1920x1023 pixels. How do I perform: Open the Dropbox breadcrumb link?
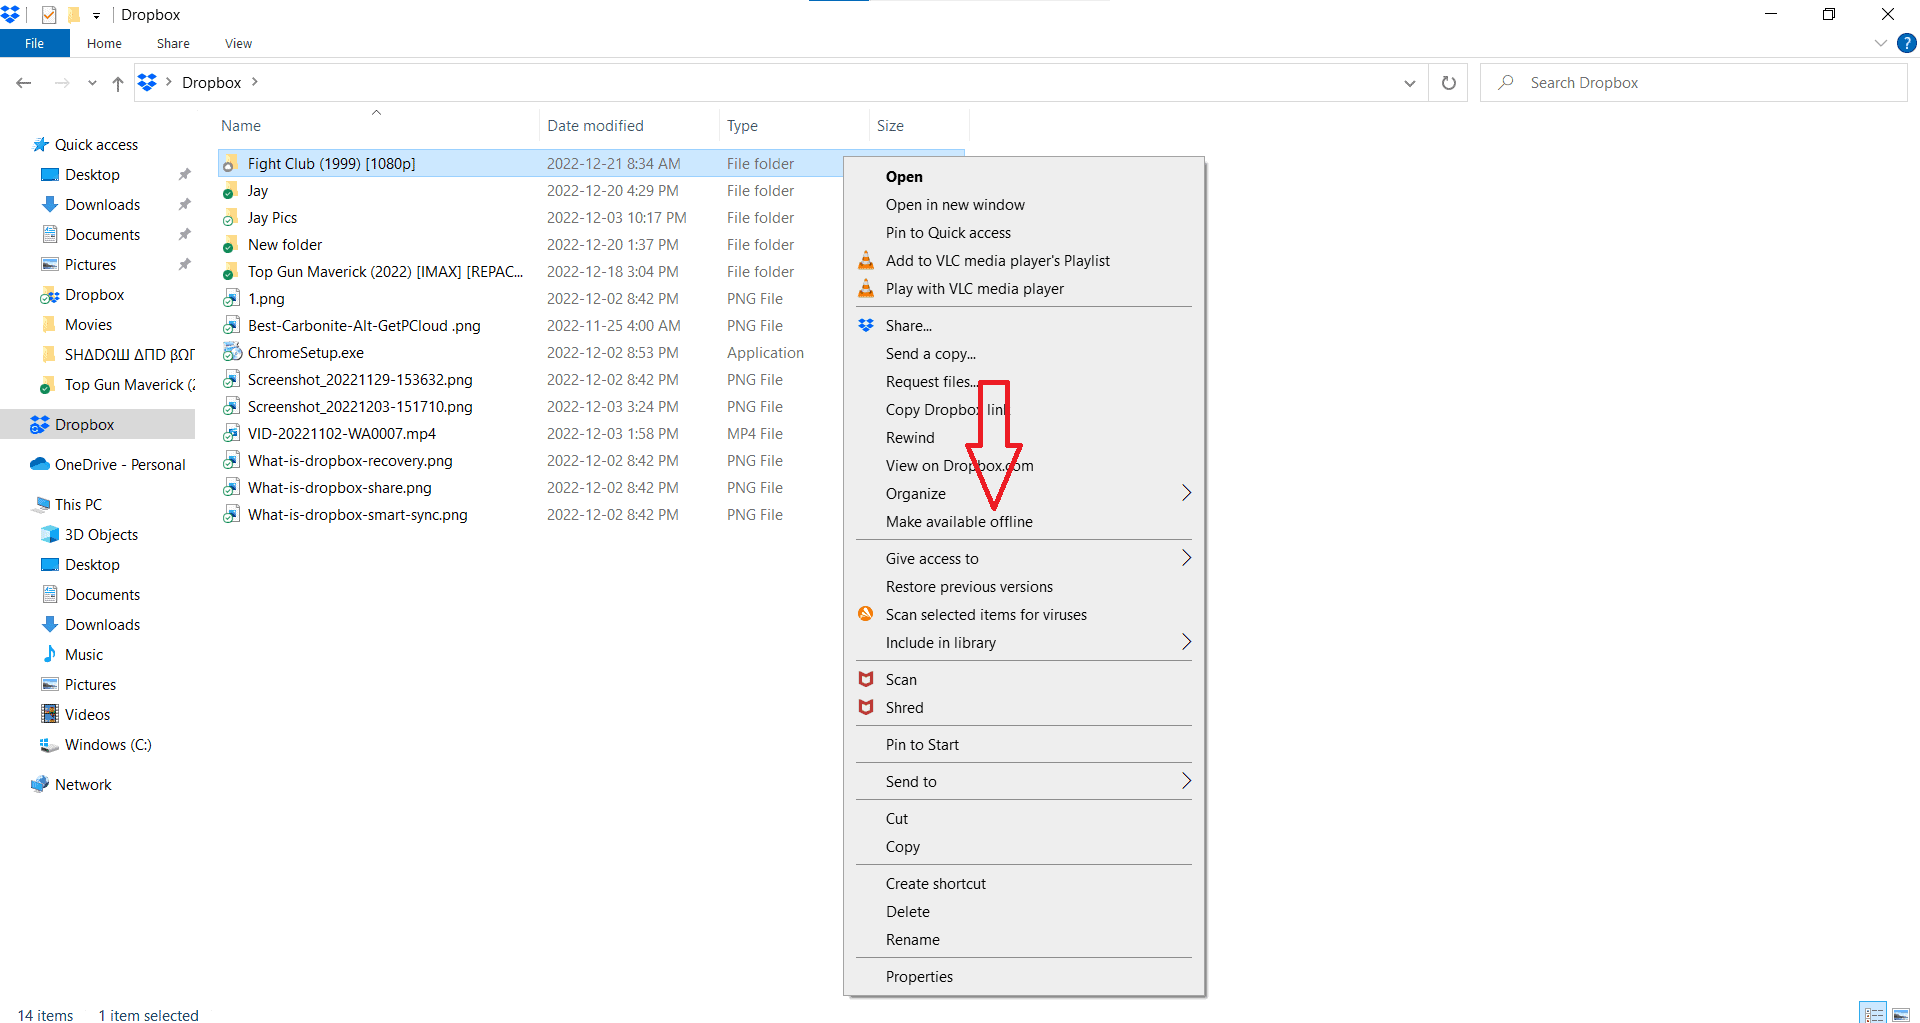click(x=211, y=82)
